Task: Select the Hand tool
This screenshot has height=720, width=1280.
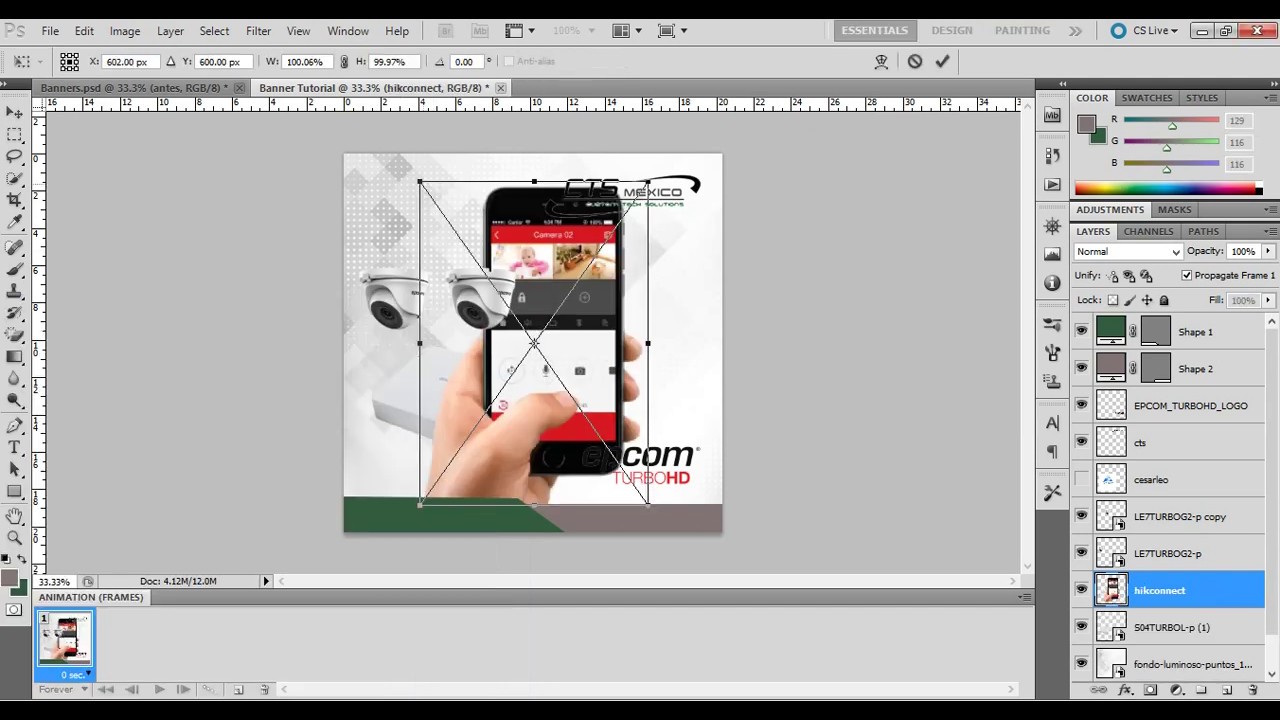Action: click(x=14, y=517)
